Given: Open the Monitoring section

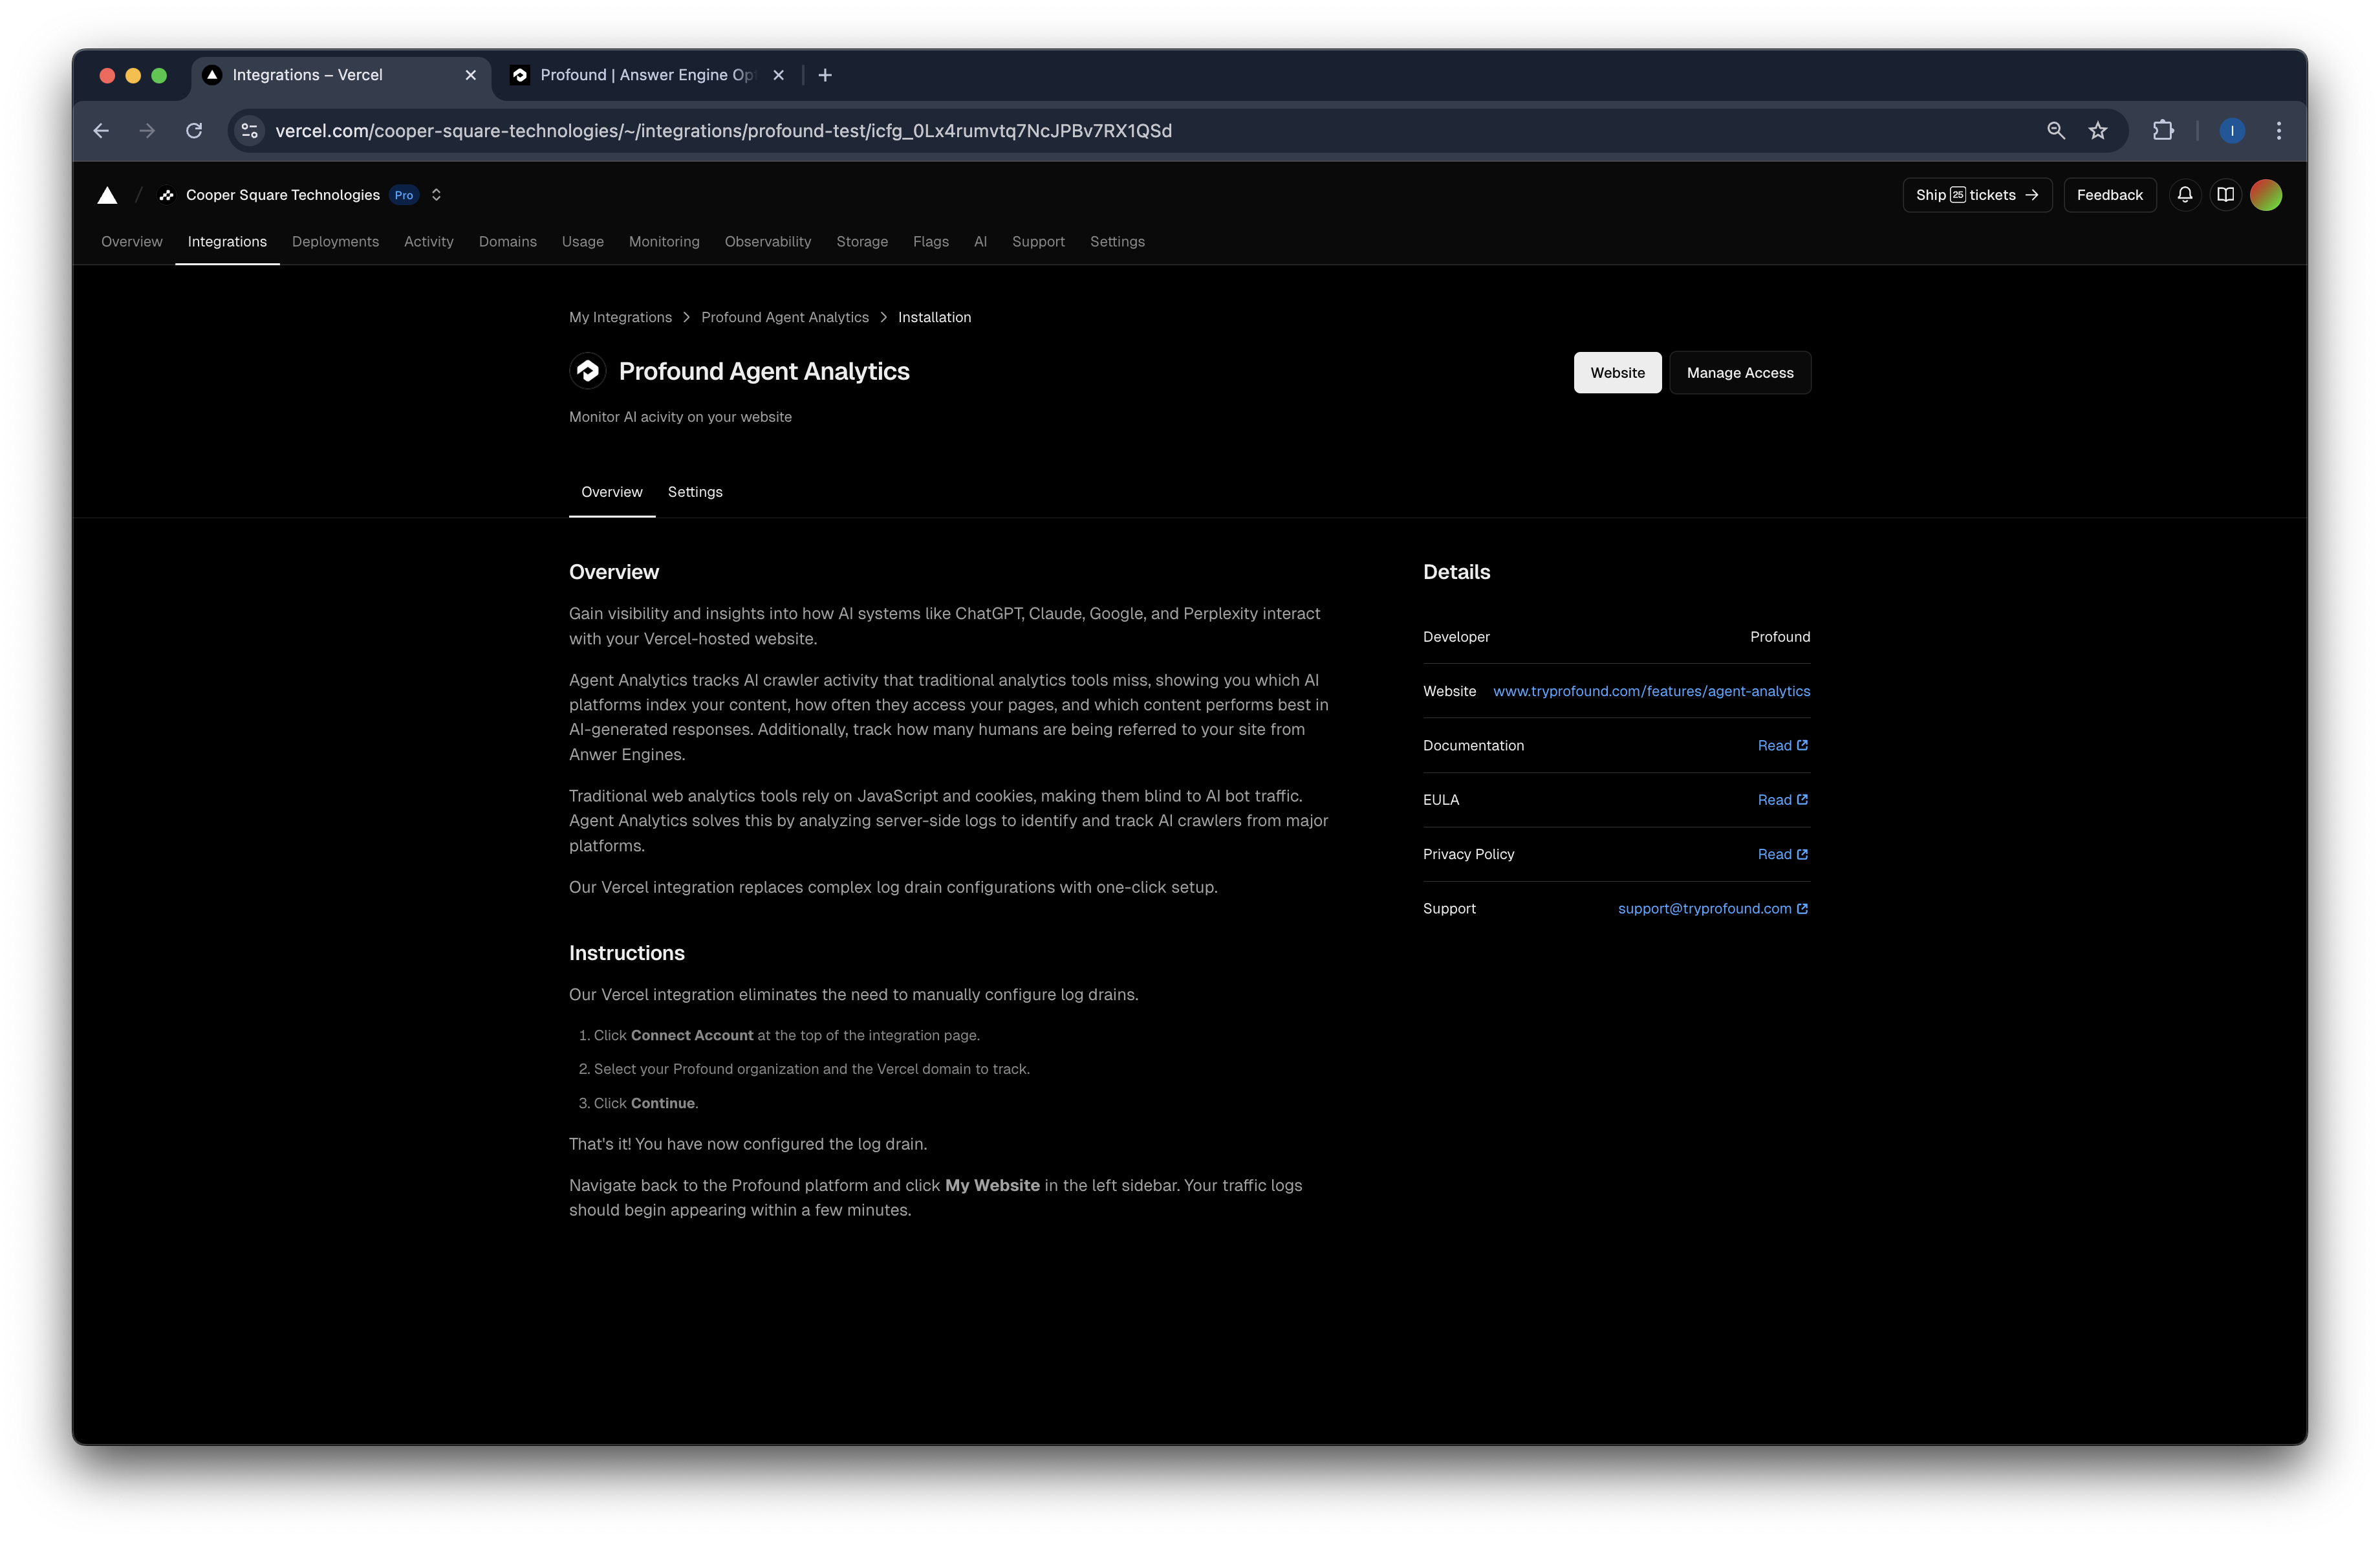Looking at the screenshot, I should pyautogui.click(x=664, y=241).
